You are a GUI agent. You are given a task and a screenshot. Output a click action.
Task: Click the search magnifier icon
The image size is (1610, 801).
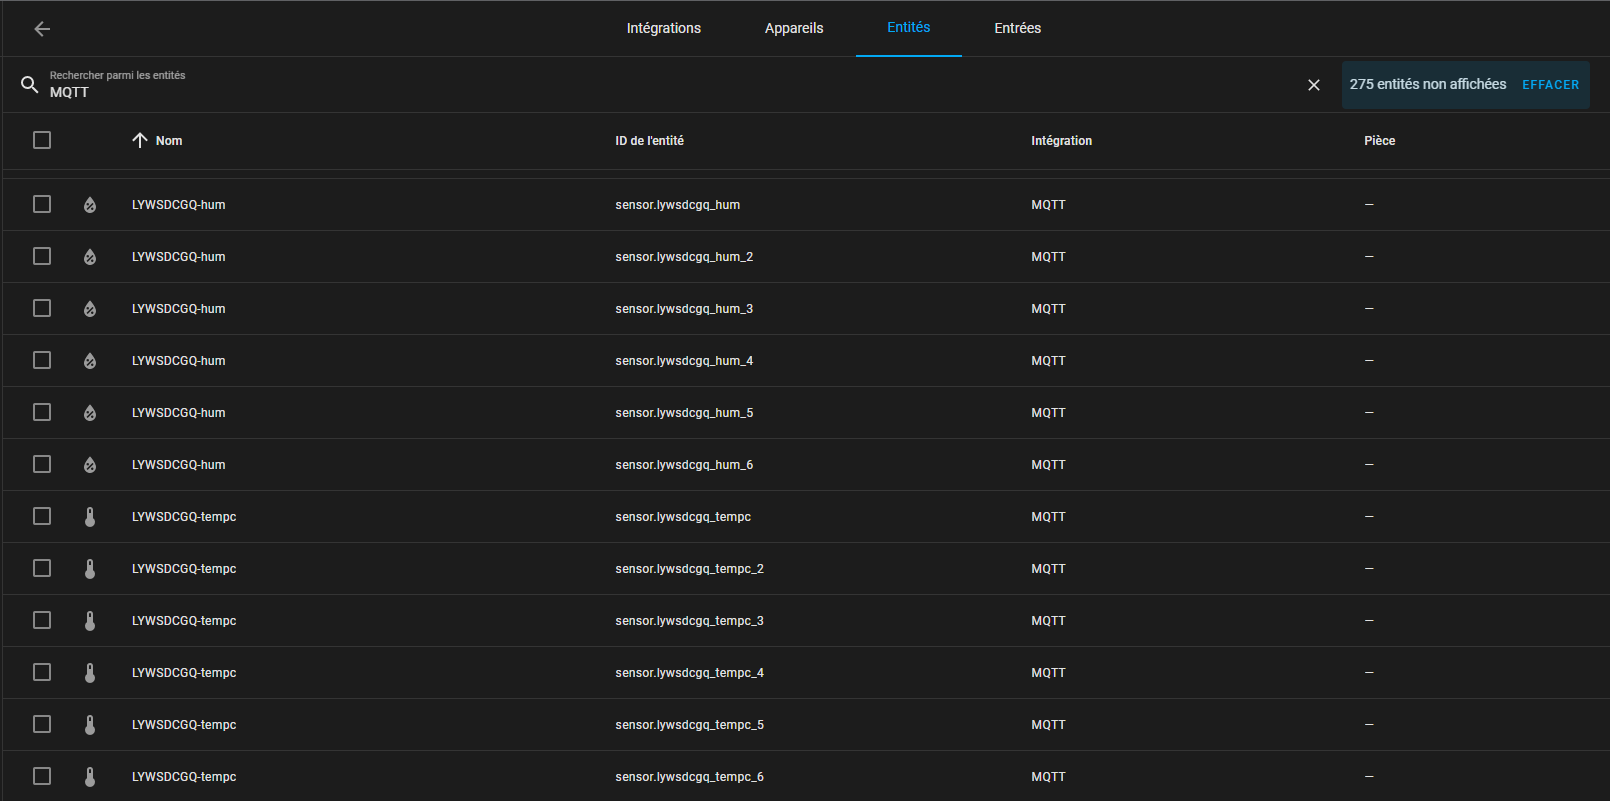(x=30, y=85)
